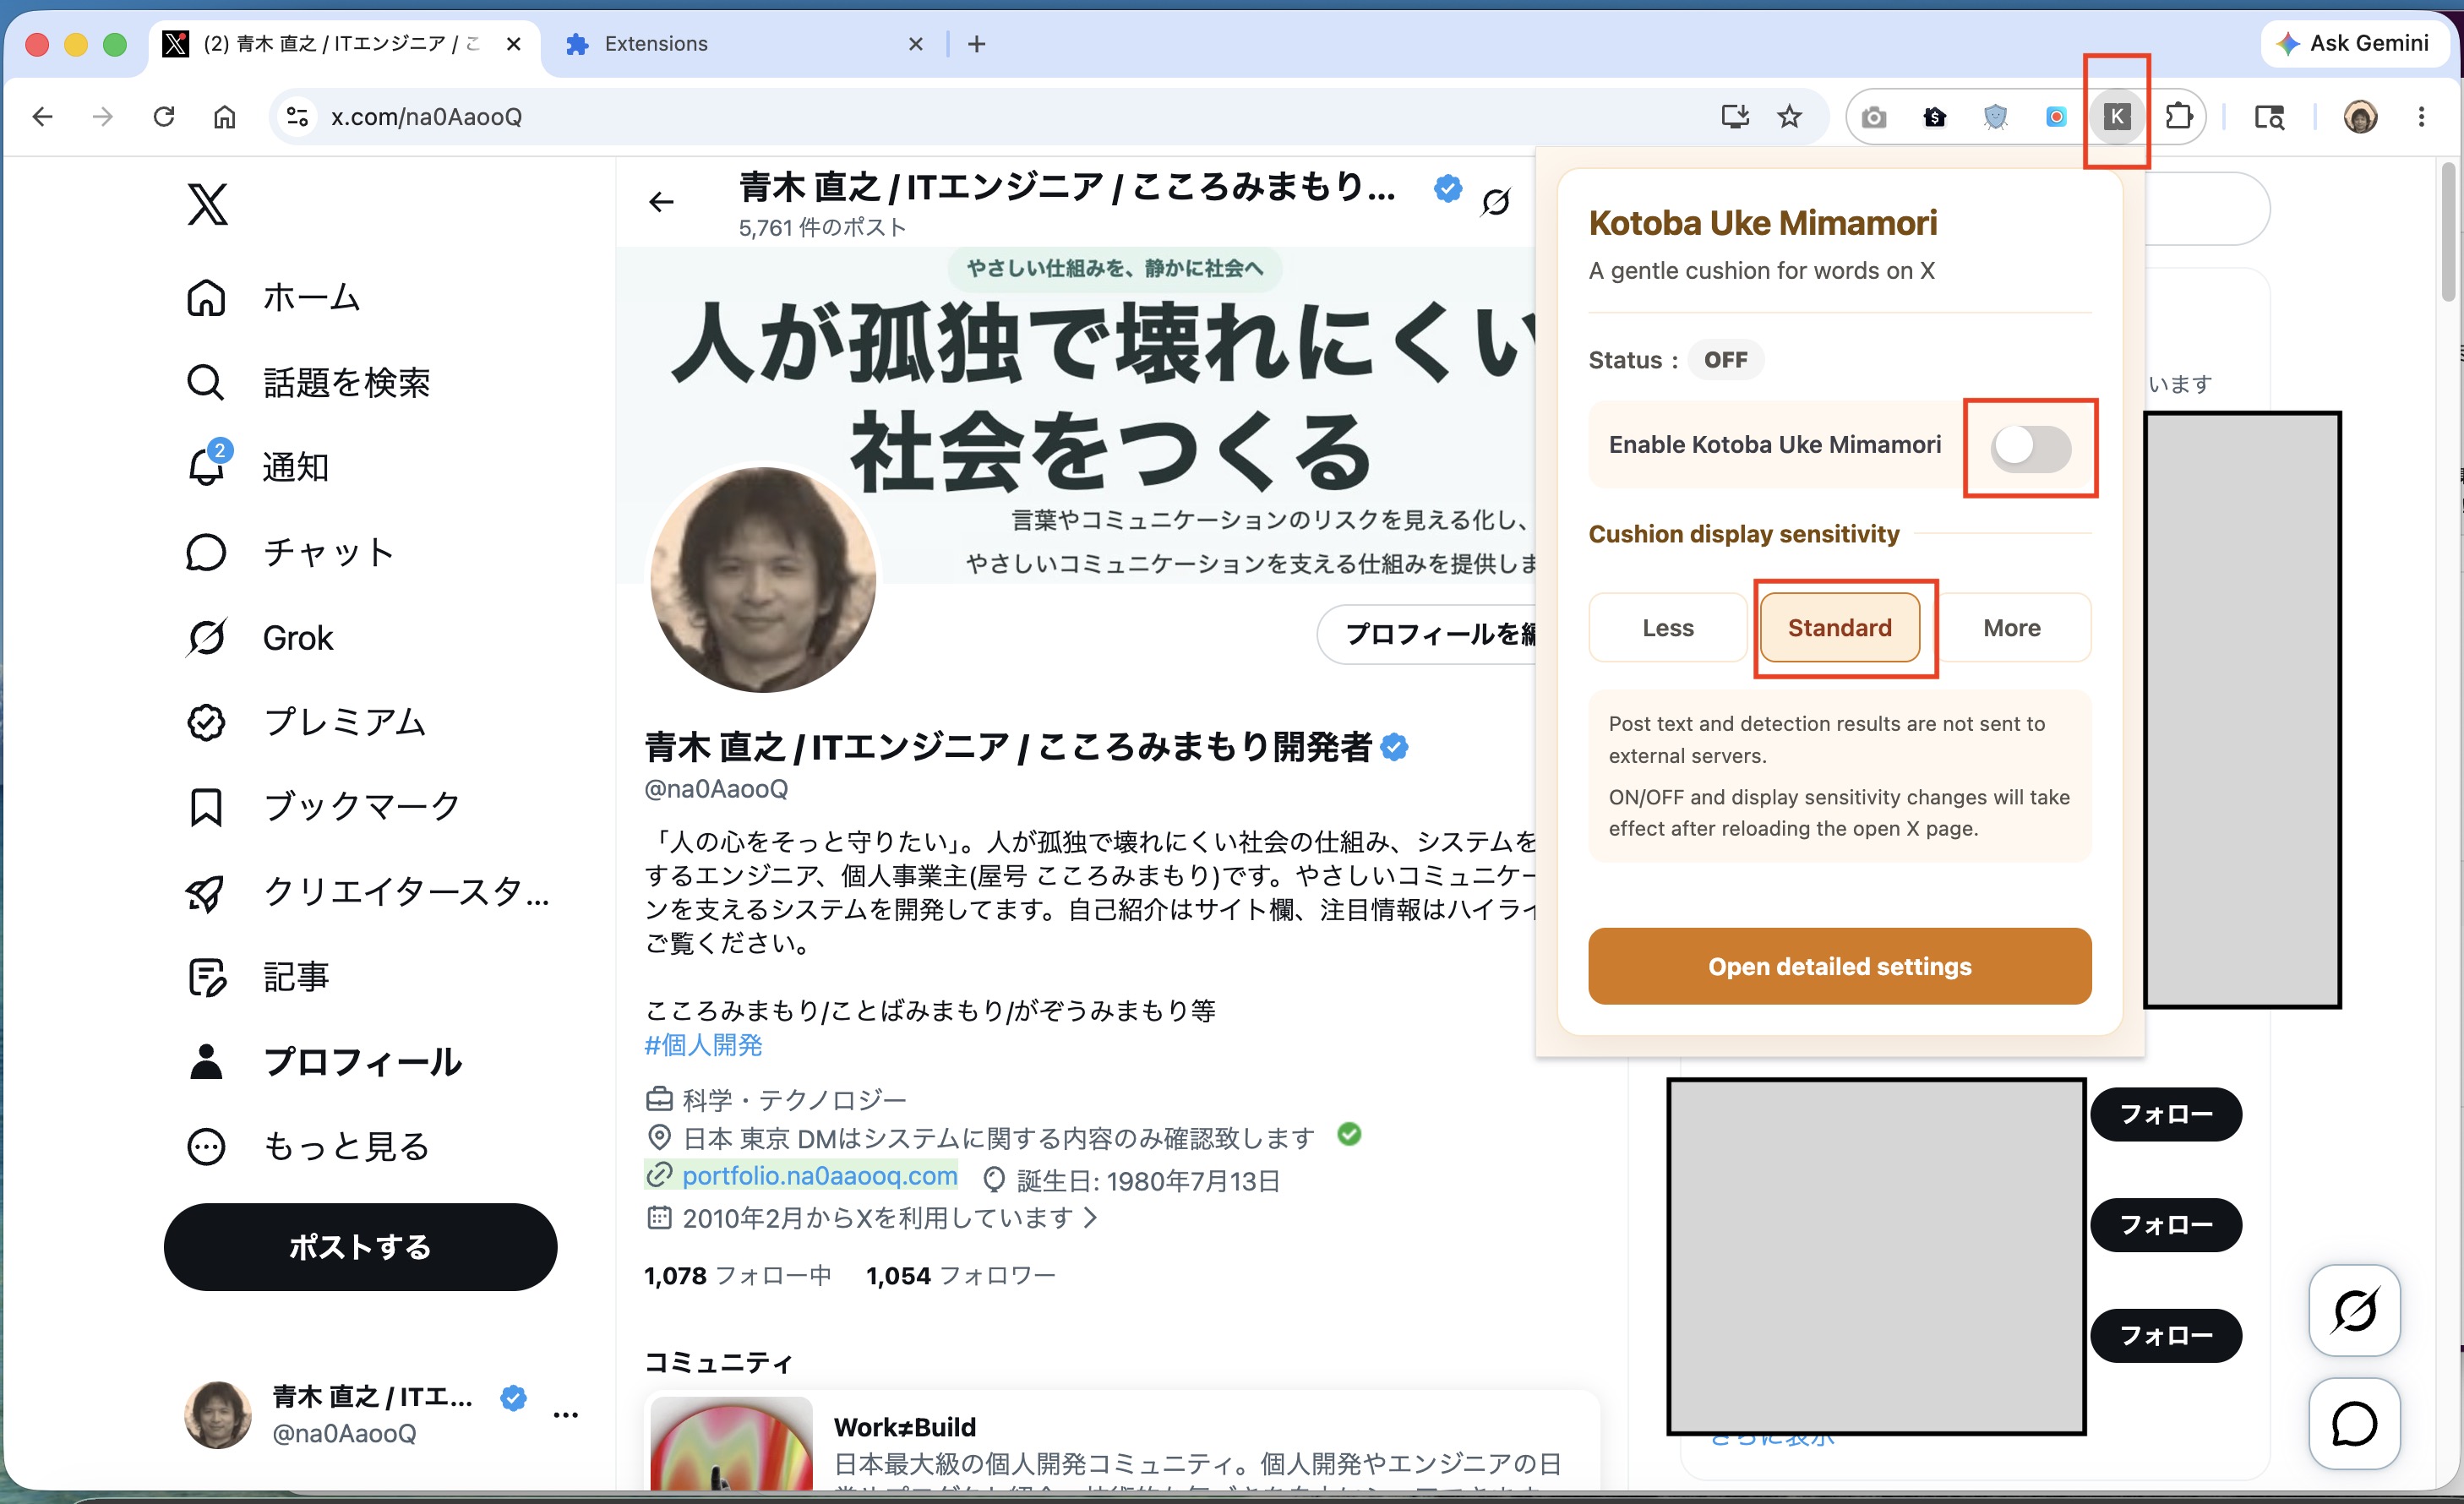
Task: Click the install app icon in address bar
Action: point(1735,117)
